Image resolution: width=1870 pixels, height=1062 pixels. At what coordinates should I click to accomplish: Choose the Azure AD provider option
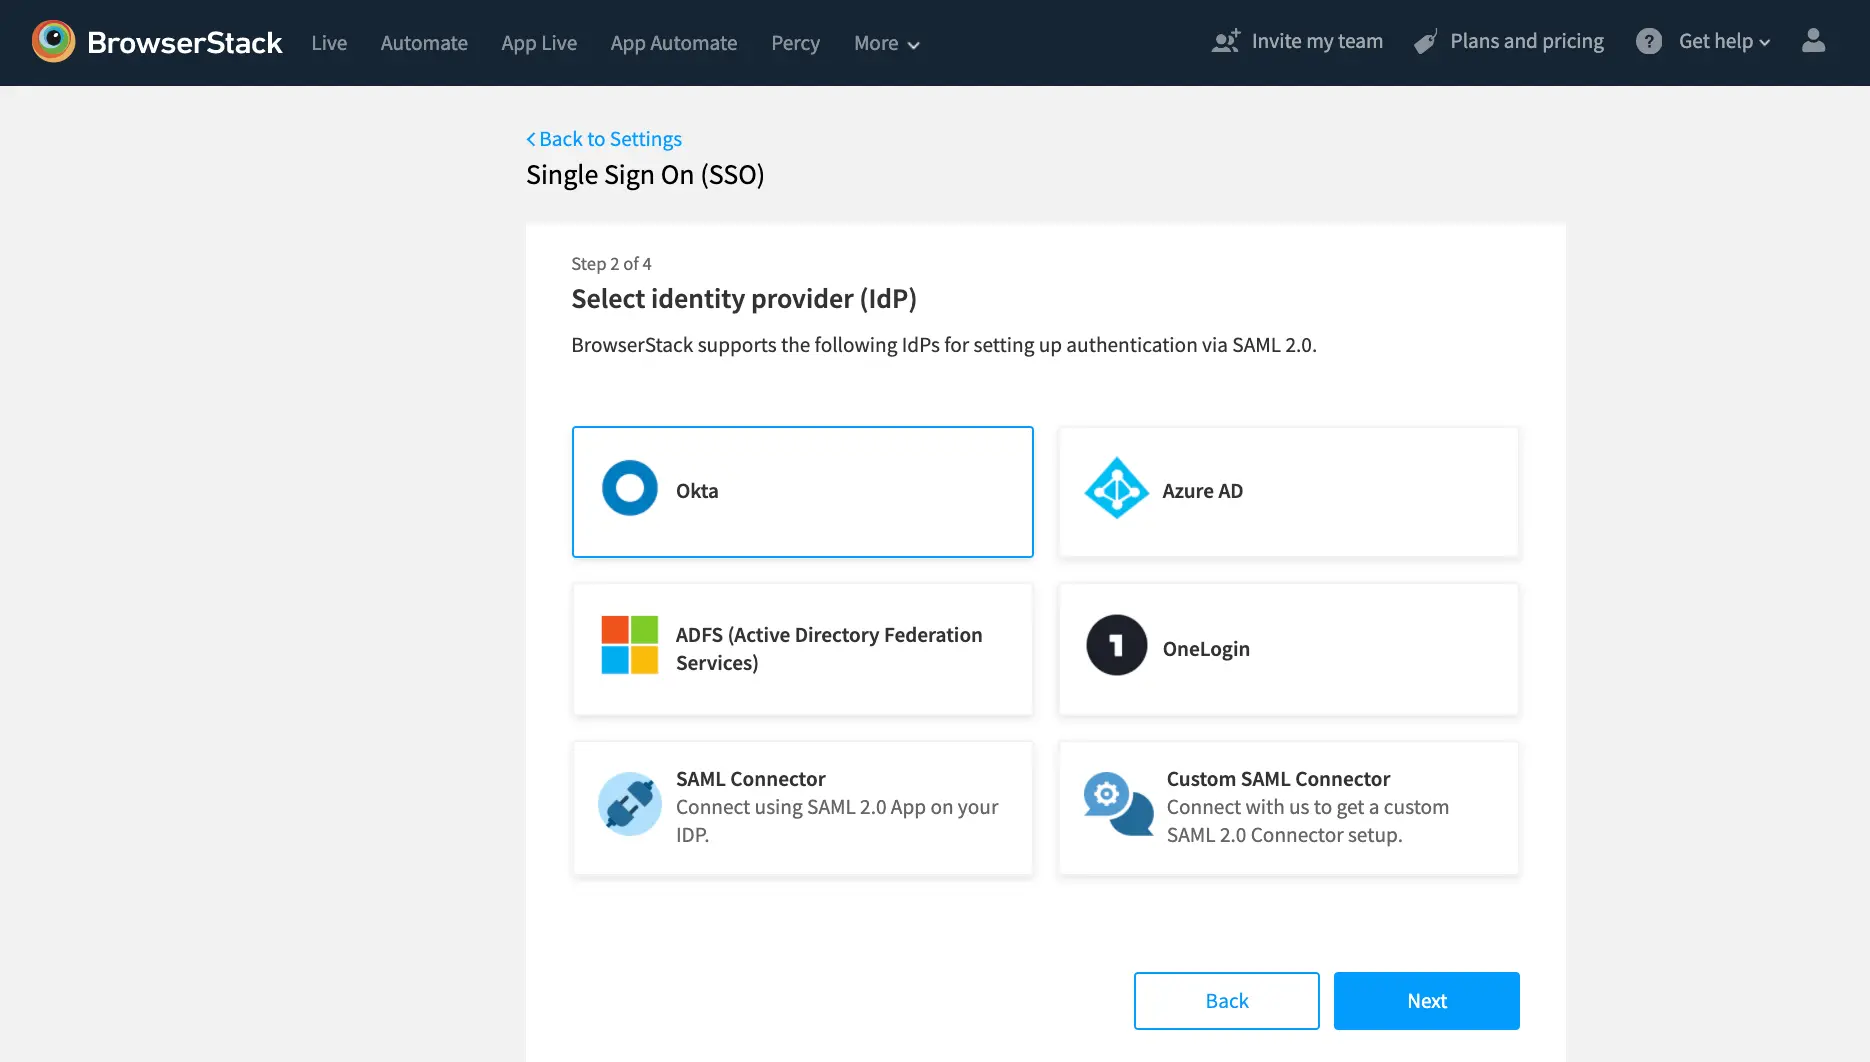pos(1288,492)
